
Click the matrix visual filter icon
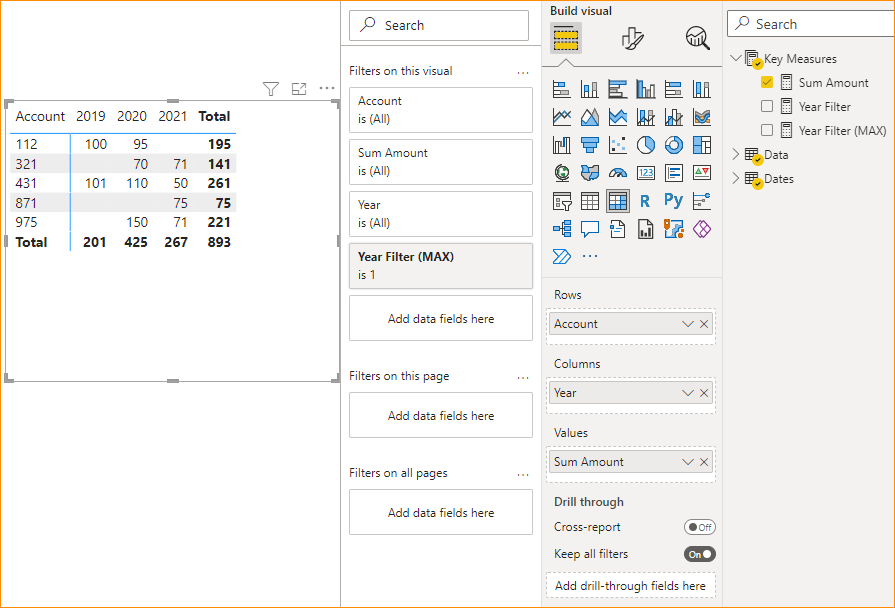pos(270,89)
